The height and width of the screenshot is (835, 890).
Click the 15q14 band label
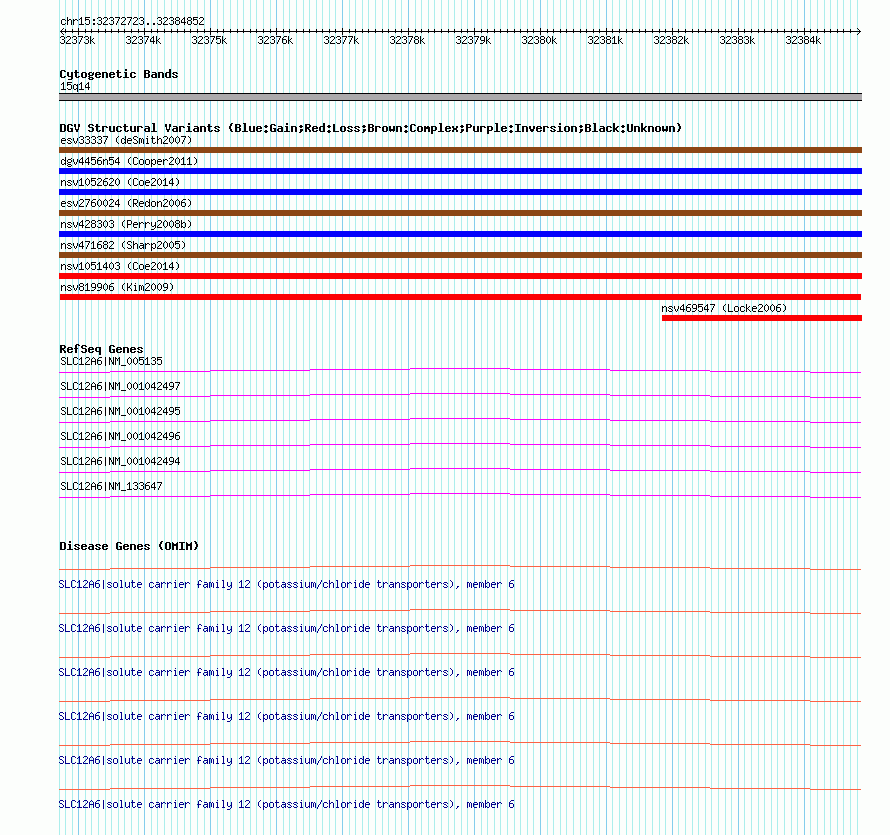75,86
